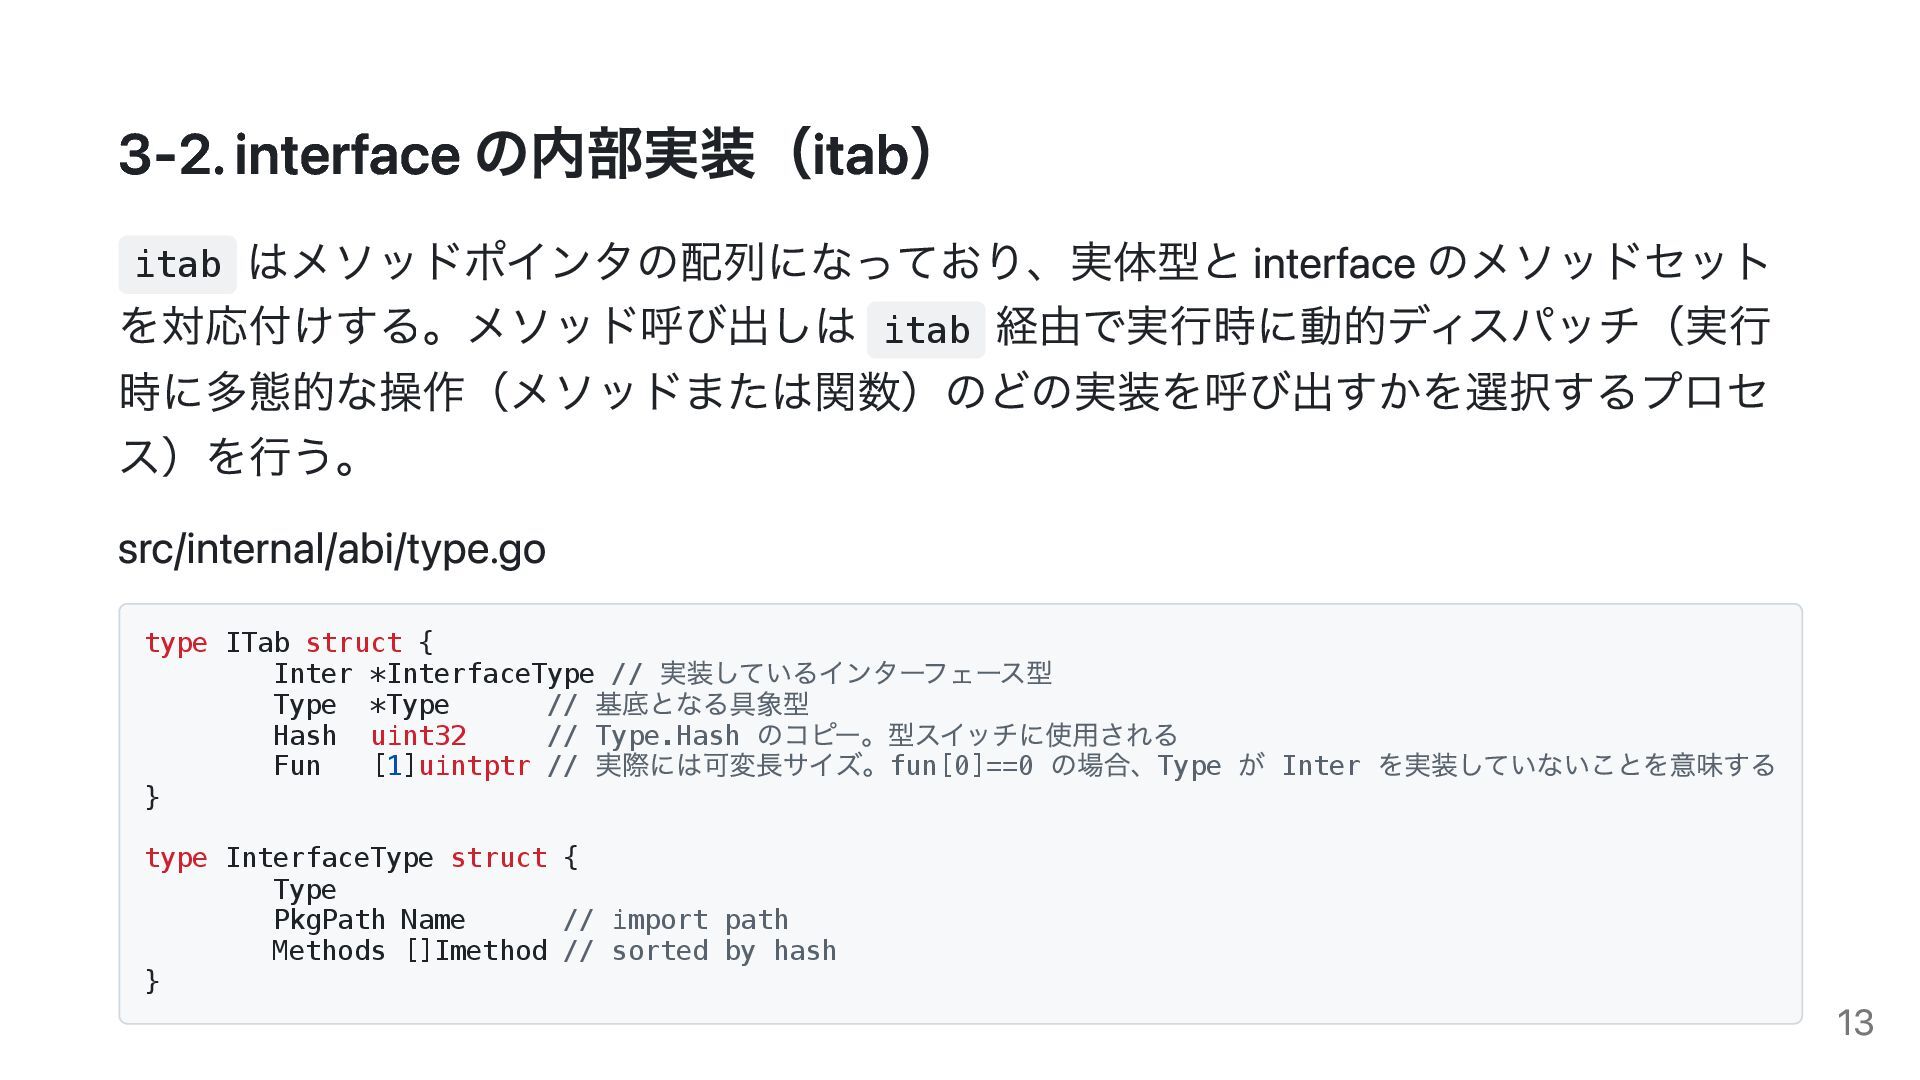Screen dimensions: 1920x1080
Task: Click the slide title about interface internals
Action: point(527,155)
